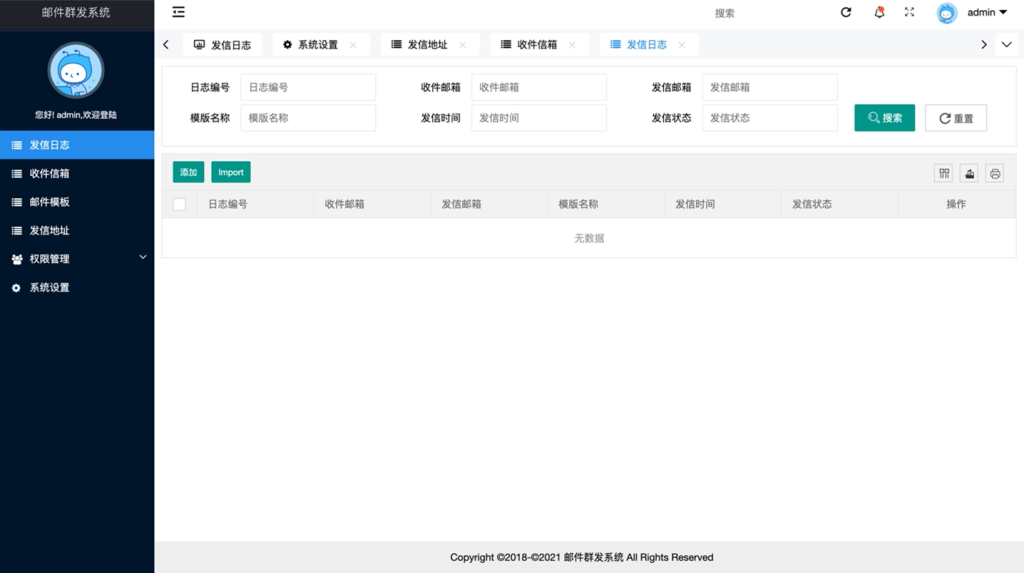Open 发信日志 in the sidebar
Screen dimensions: 1024x573
click(77, 144)
